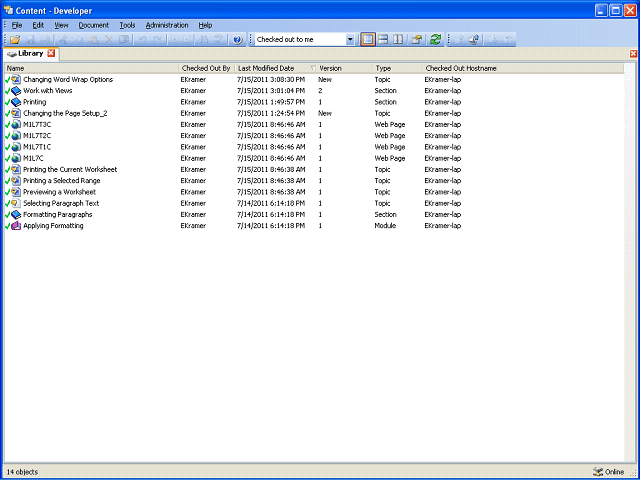Click topic icon of Selecting Paragraph Text
Image resolution: width=640 pixels, height=480 pixels.
tap(16, 203)
